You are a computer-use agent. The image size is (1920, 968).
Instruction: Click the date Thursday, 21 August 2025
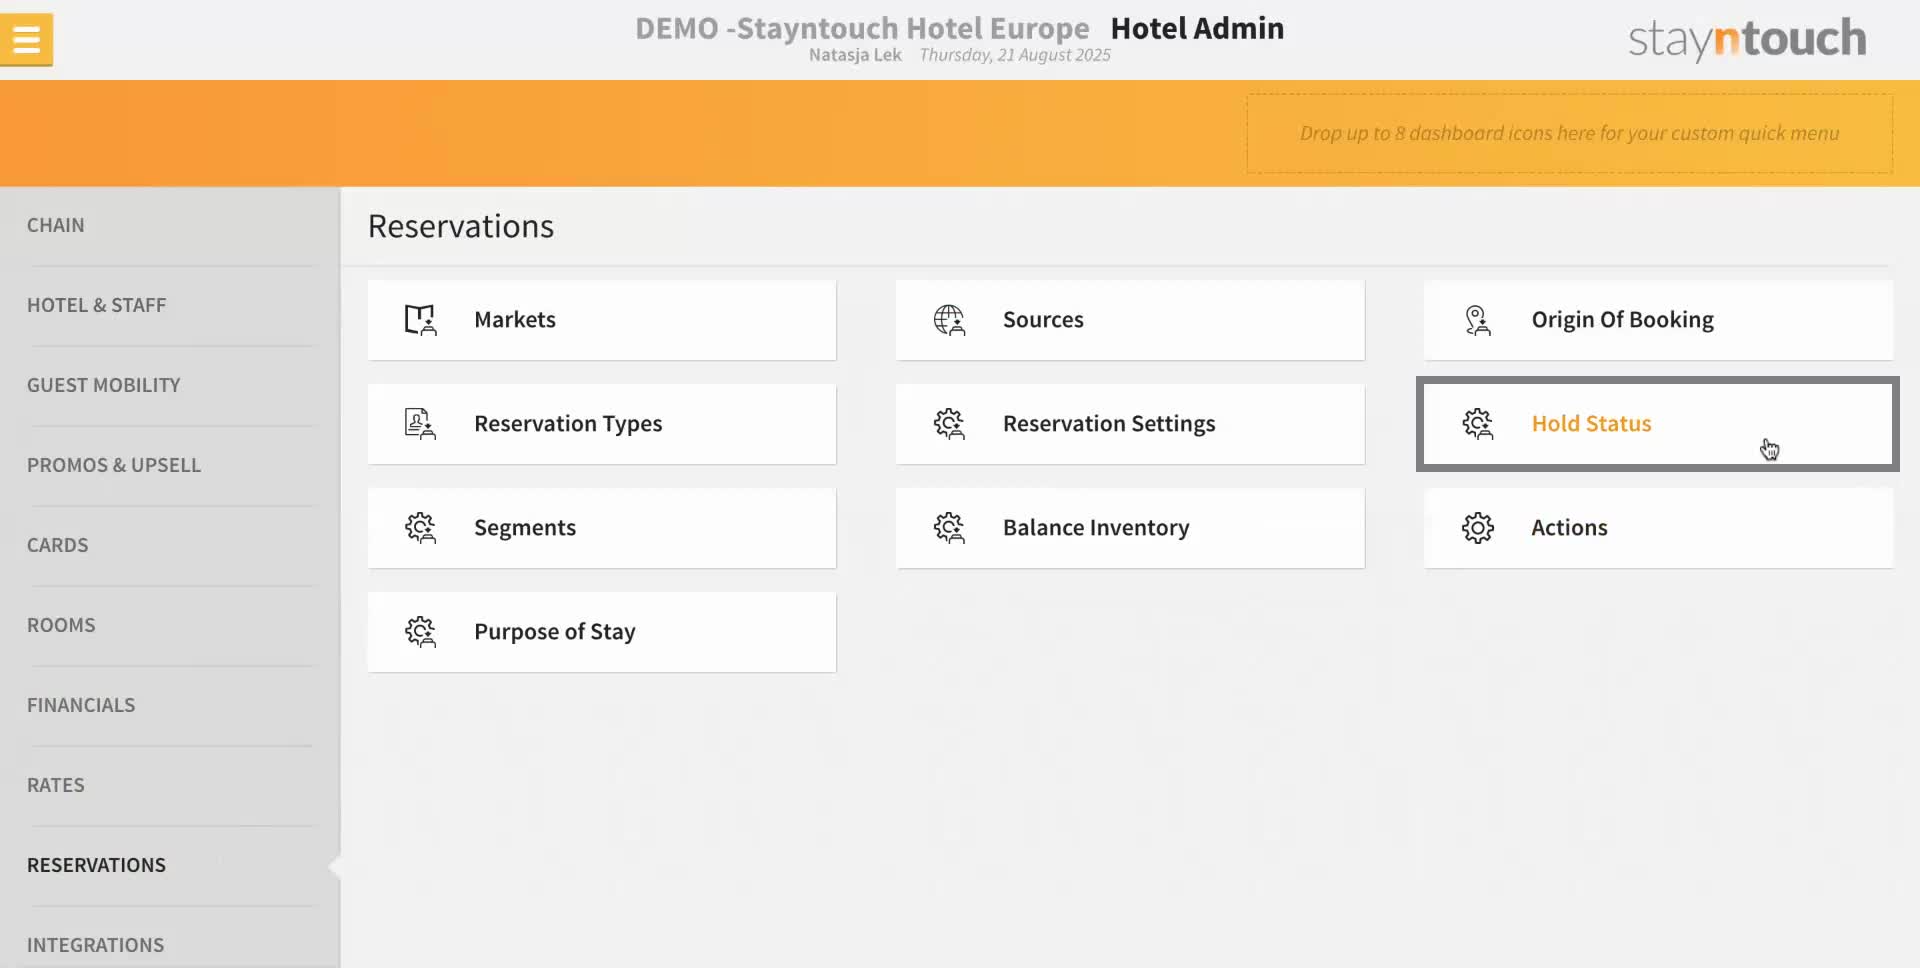point(1015,55)
